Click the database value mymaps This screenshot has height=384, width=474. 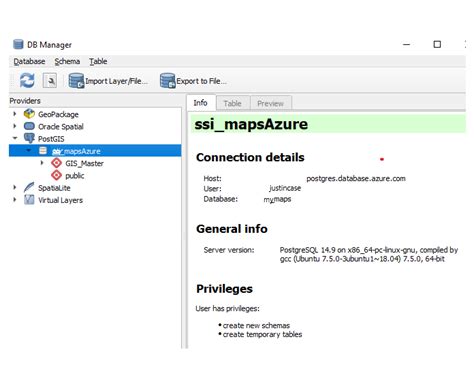(x=277, y=199)
